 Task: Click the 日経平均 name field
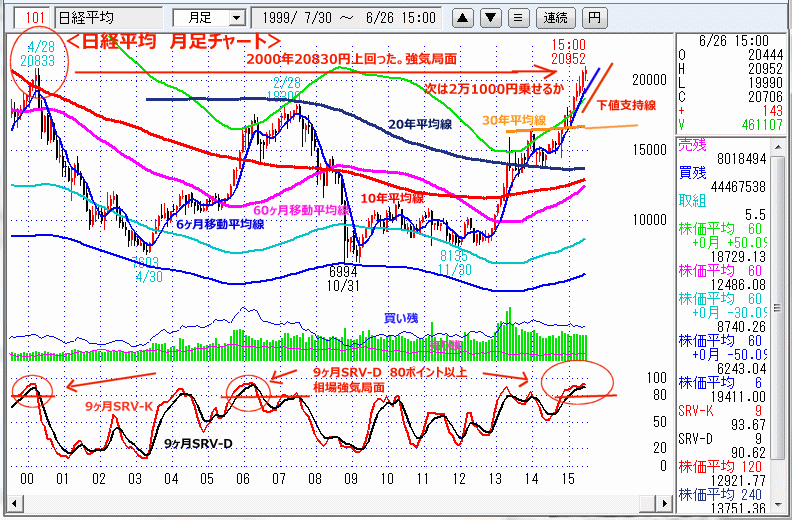(x=107, y=17)
